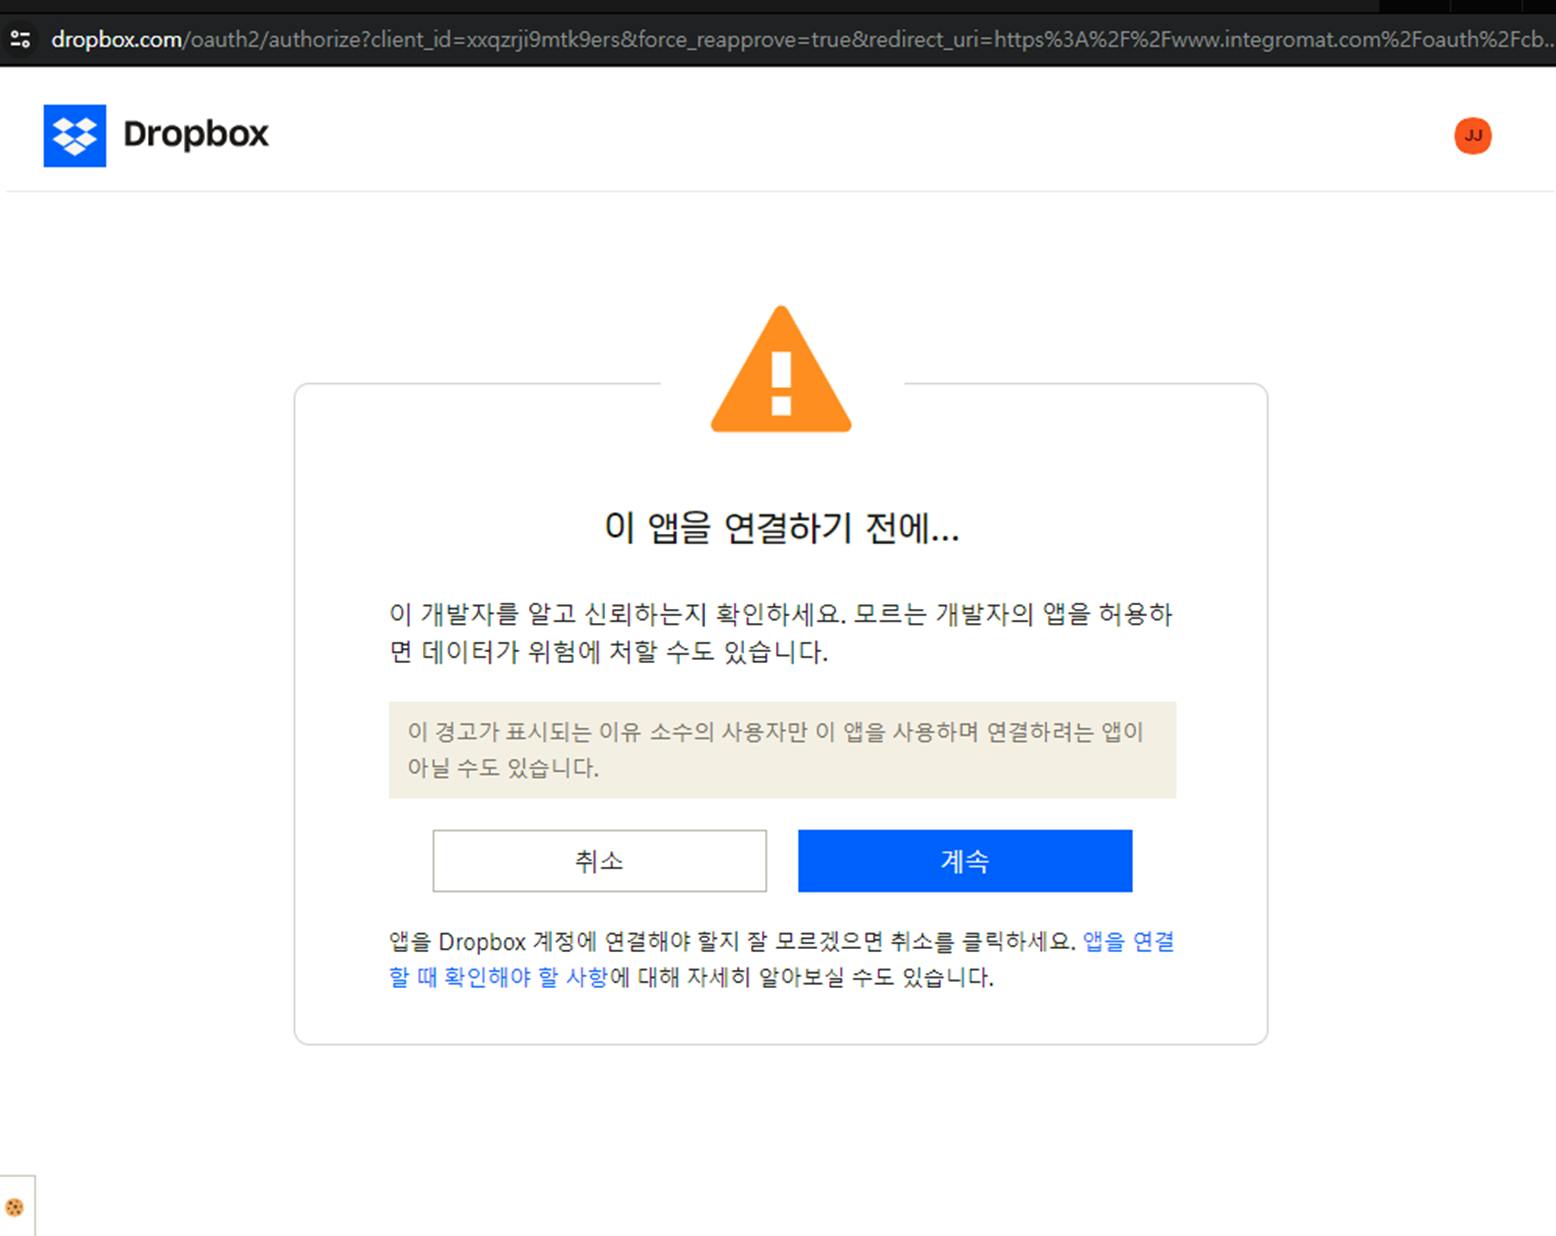1556x1236 pixels.
Task: Click the gray notice 이 경고가 표시되는 이유
Action: [x=782, y=750]
